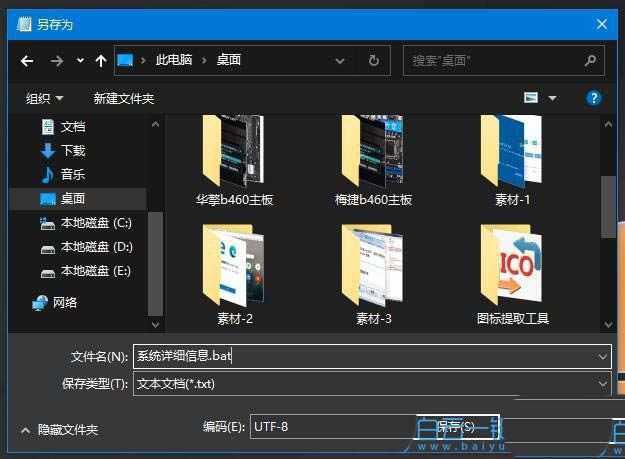Image resolution: width=625 pixels, height=459 pixels.
Task: Refresh the current folder view
Action: pyautogui.click(x=373, y=61)
